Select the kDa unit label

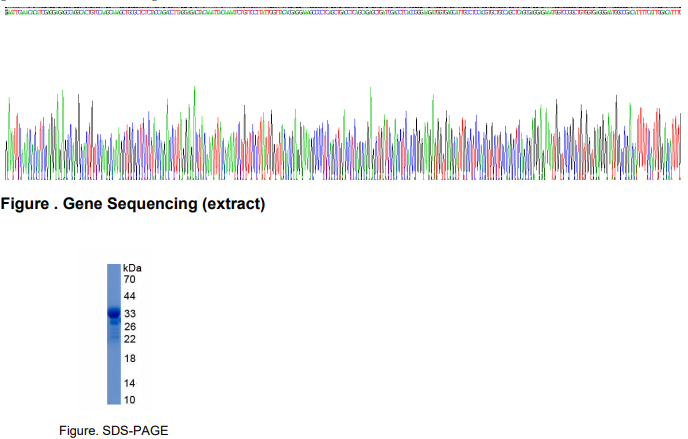(132, 268)
